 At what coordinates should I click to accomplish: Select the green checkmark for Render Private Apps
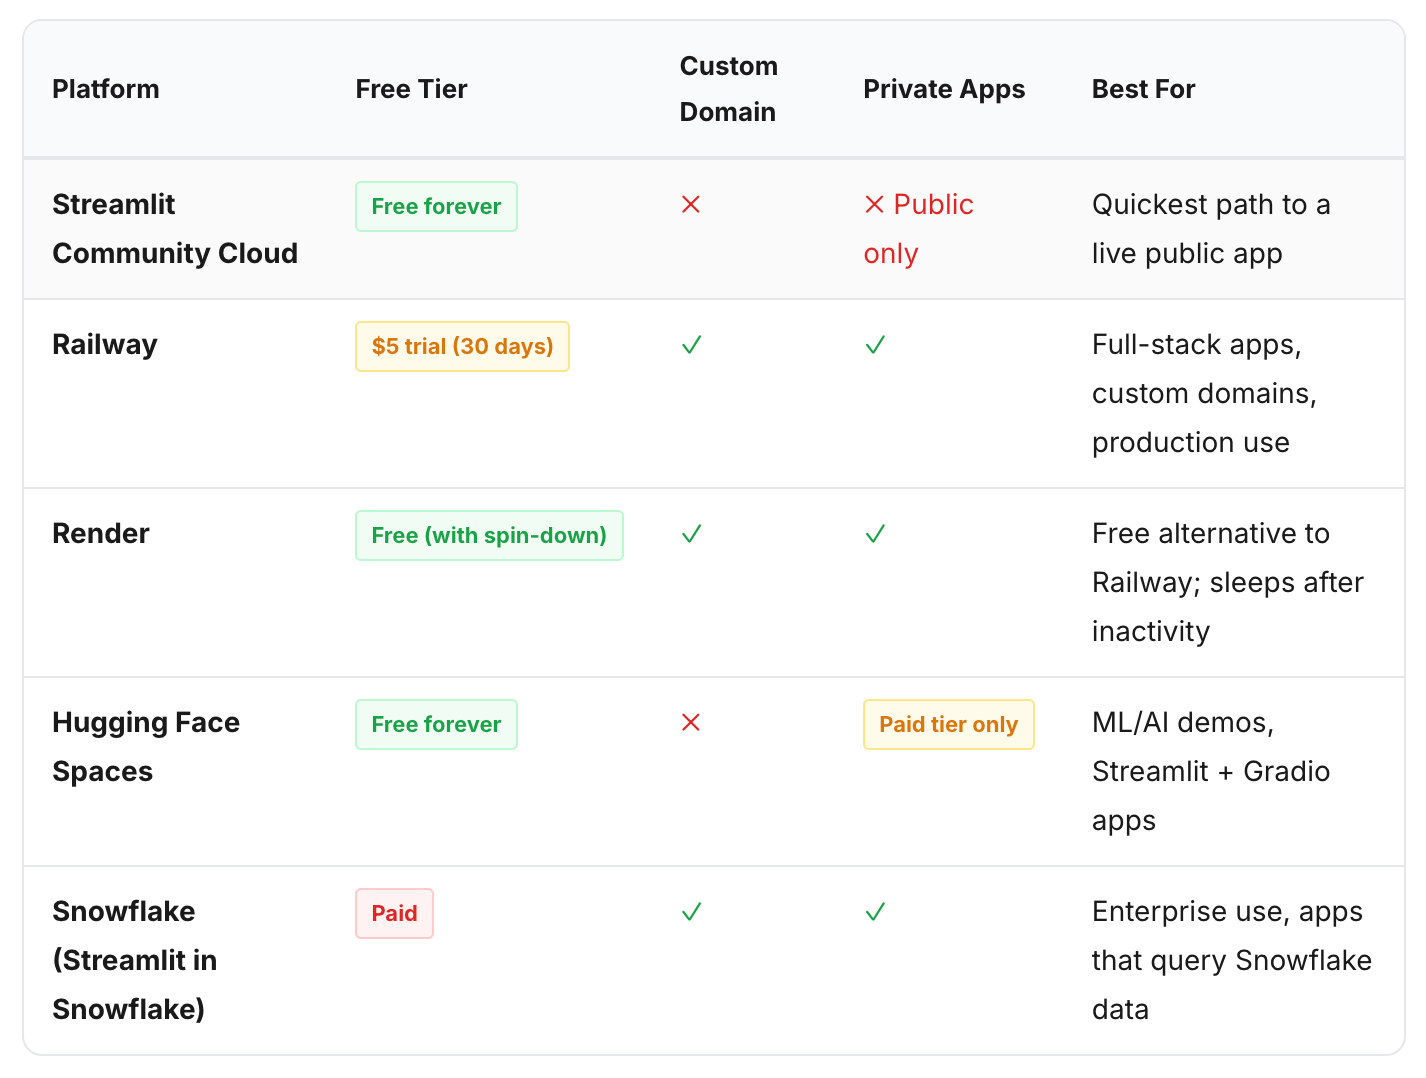click(x=875, y=534)
